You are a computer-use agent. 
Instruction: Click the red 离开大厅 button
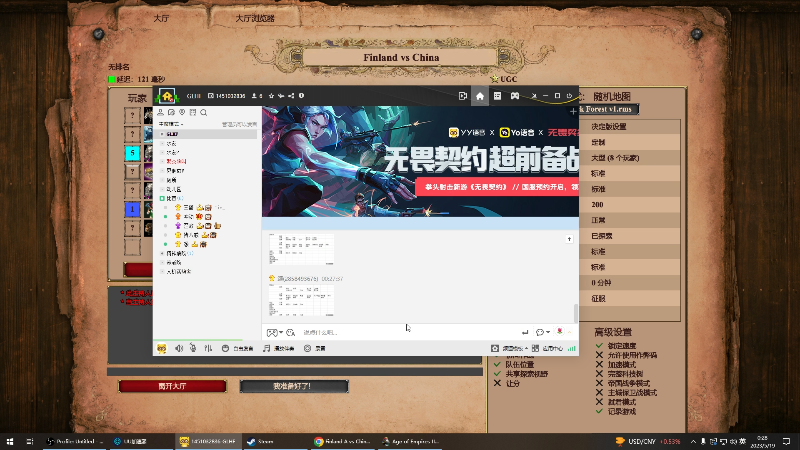172,386
